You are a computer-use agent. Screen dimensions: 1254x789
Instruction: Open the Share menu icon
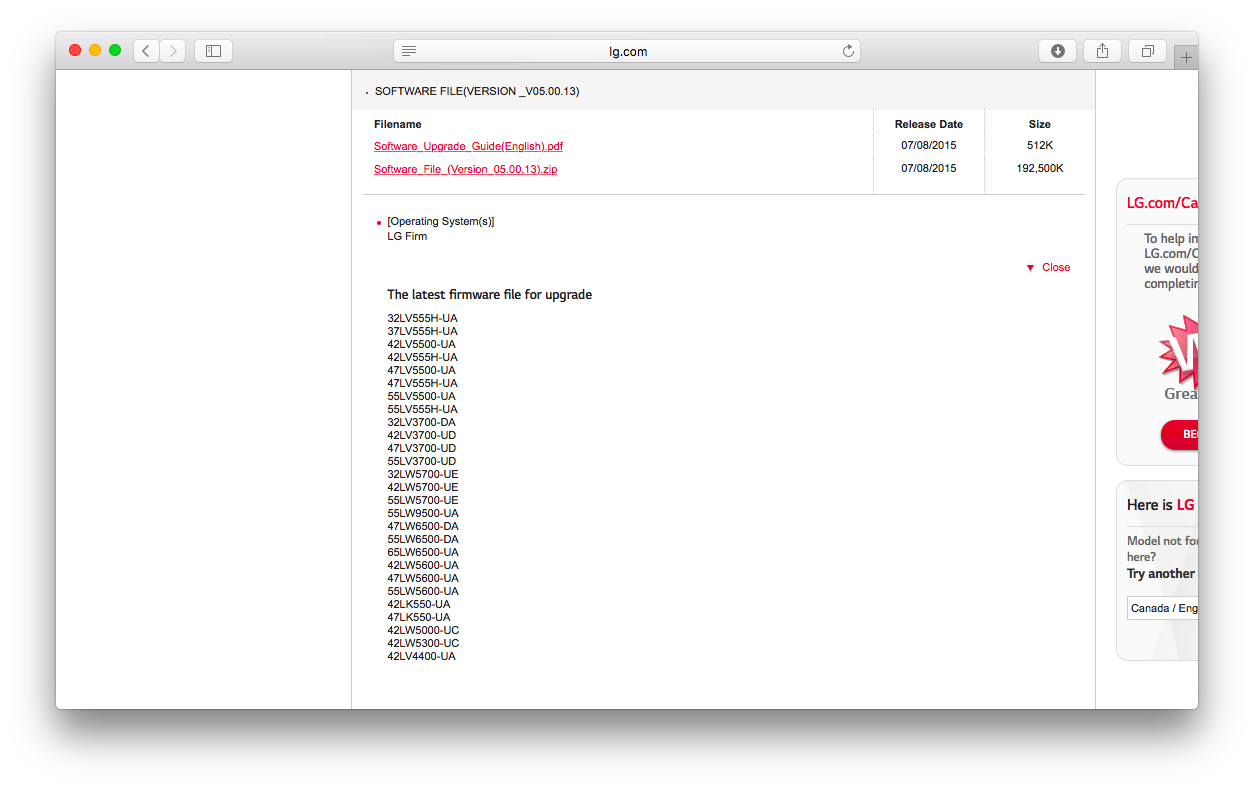pyautogui.click(x=1102, y=51)
